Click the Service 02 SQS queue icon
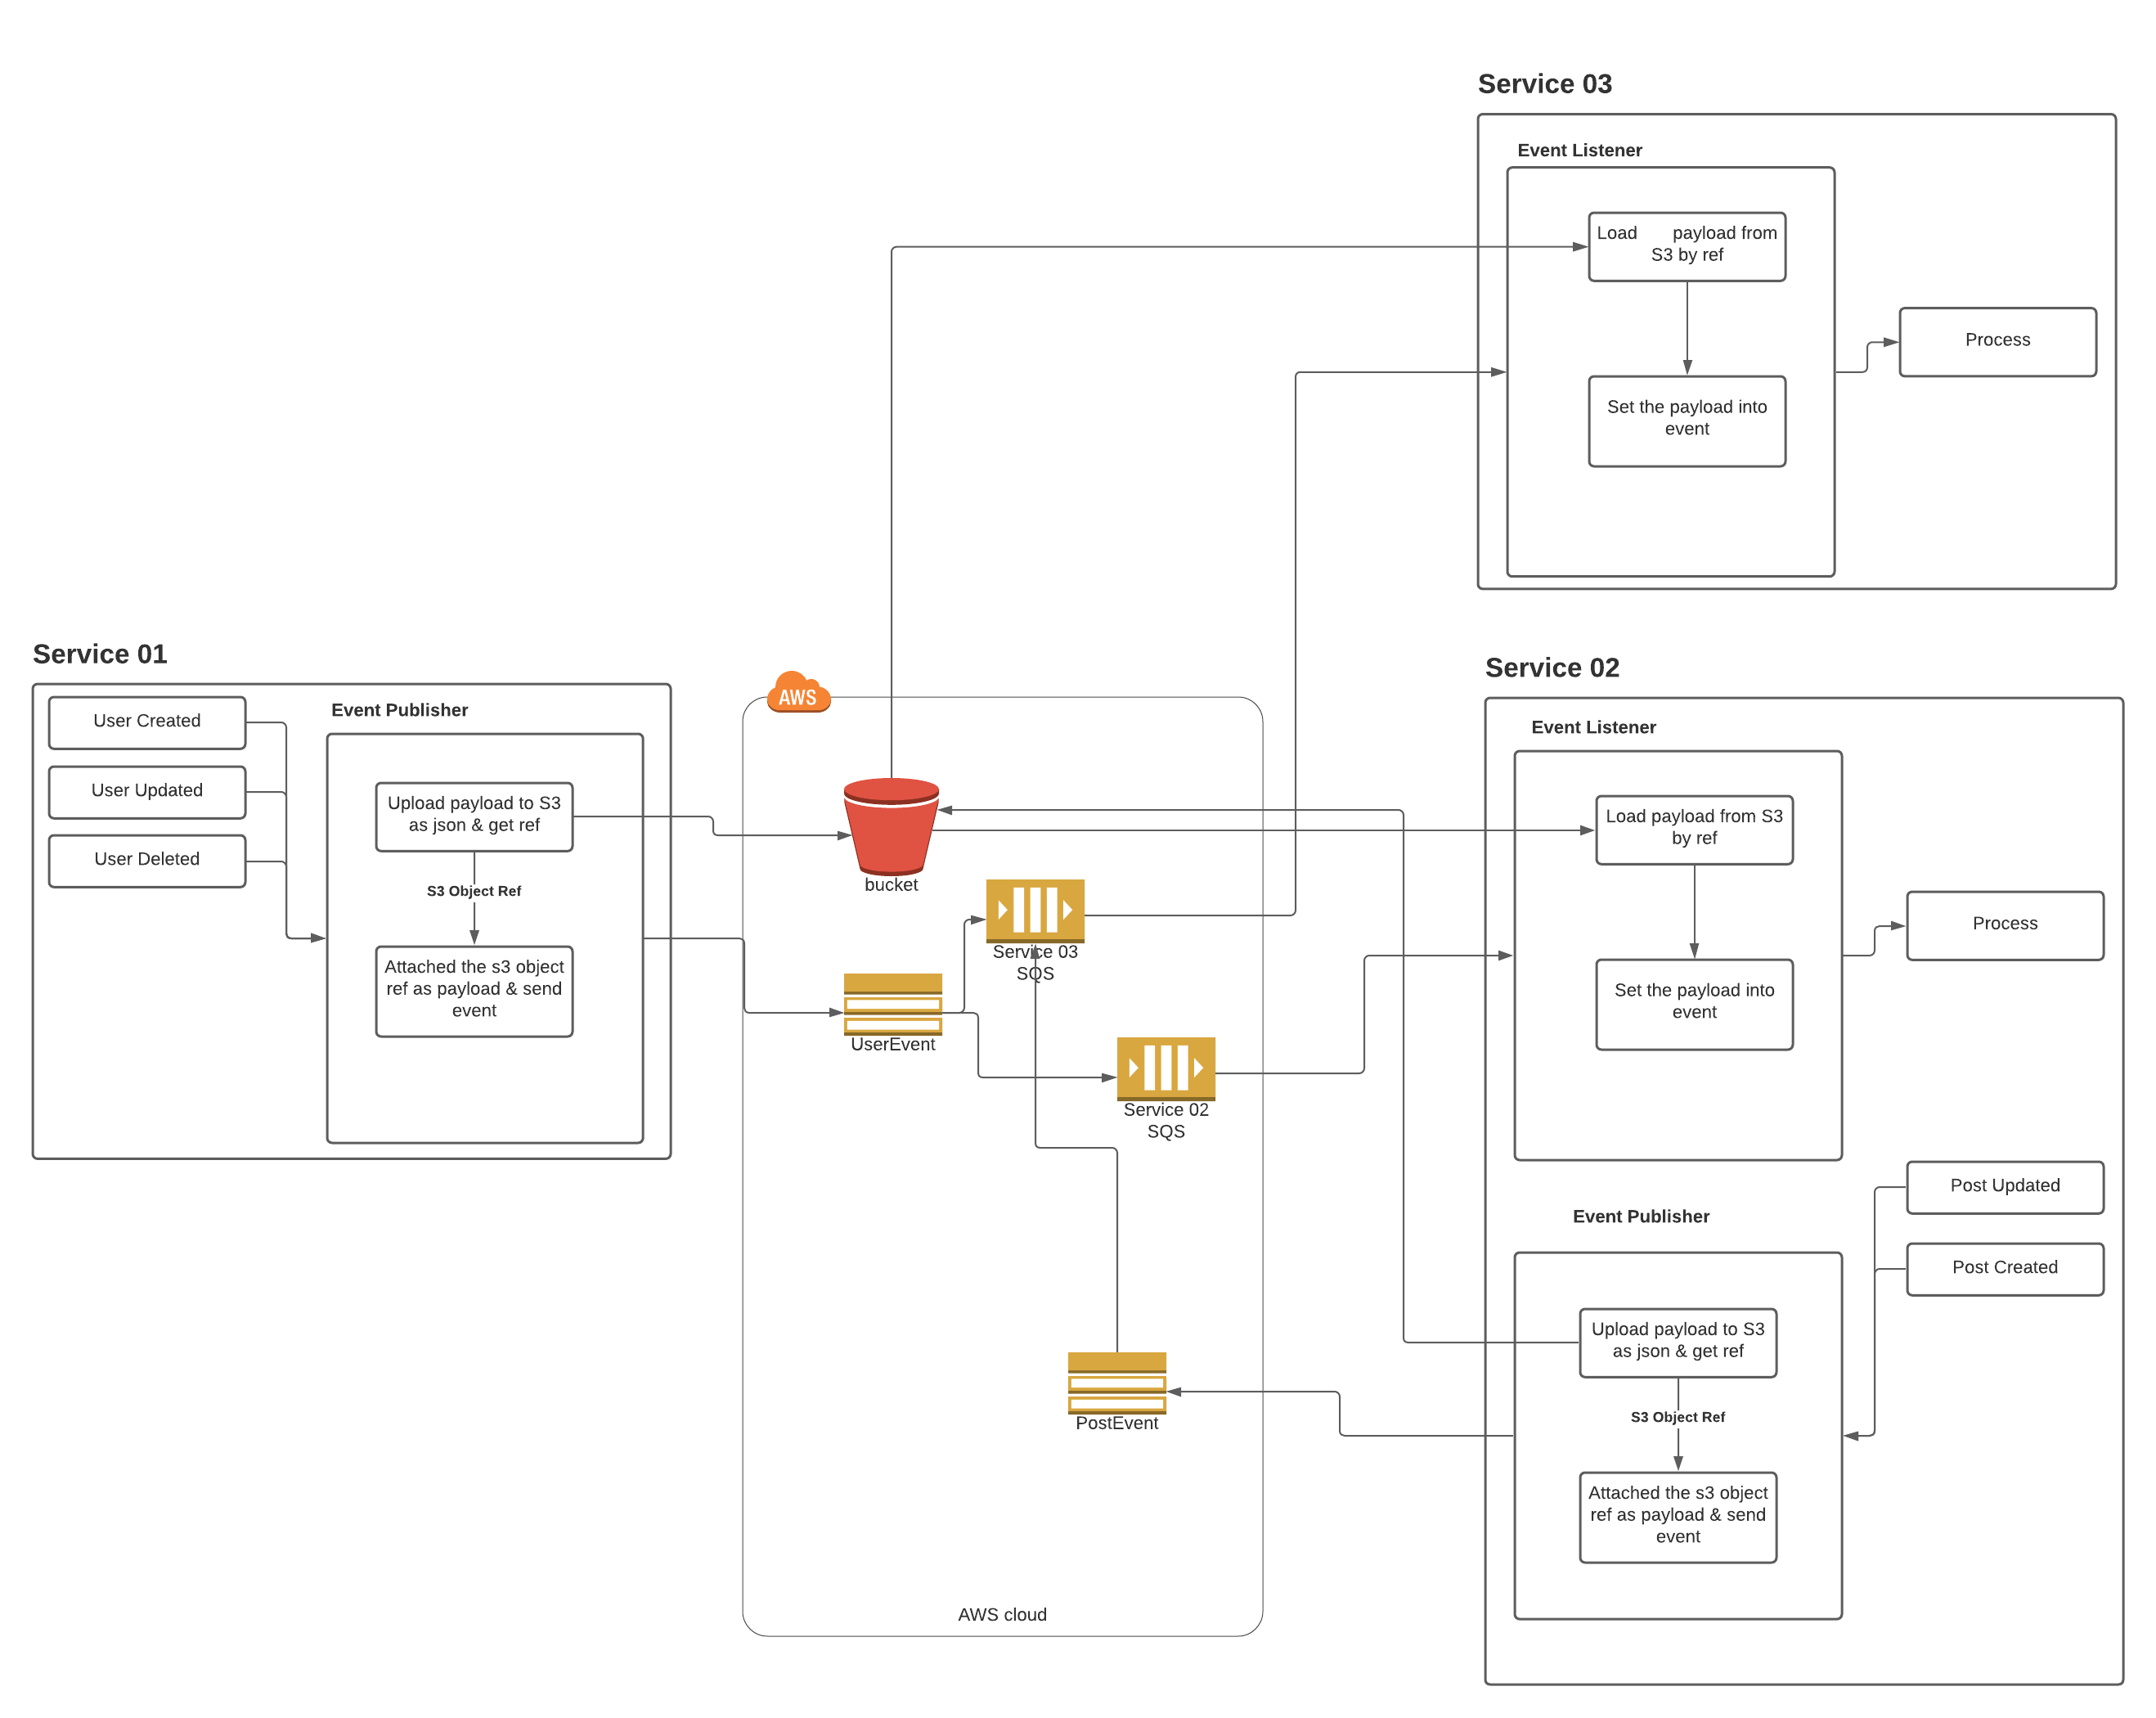Viewport: 2156px width, 1718px height. (1165, 1067)
